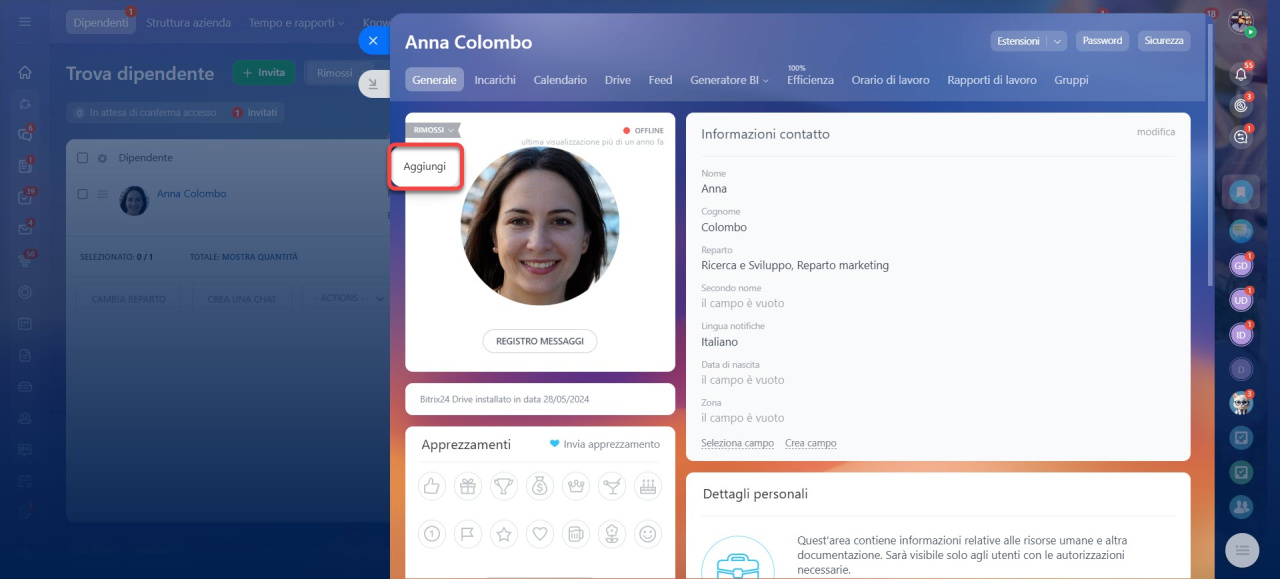
Task: Click In attesa di conferma accesso chip
Action: click(x=146, y=113)
